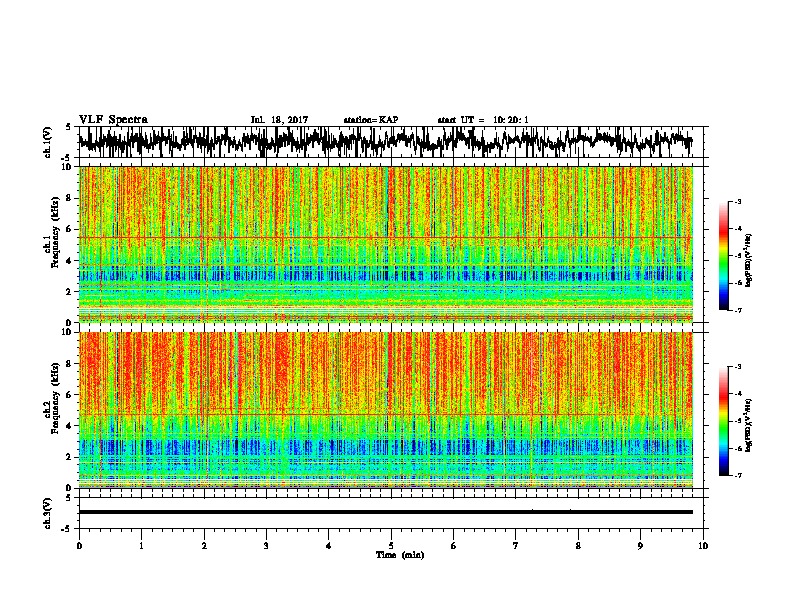
Task: Click the ch.1 color bar log(PSD) label
Action: (x=749, y=260)
